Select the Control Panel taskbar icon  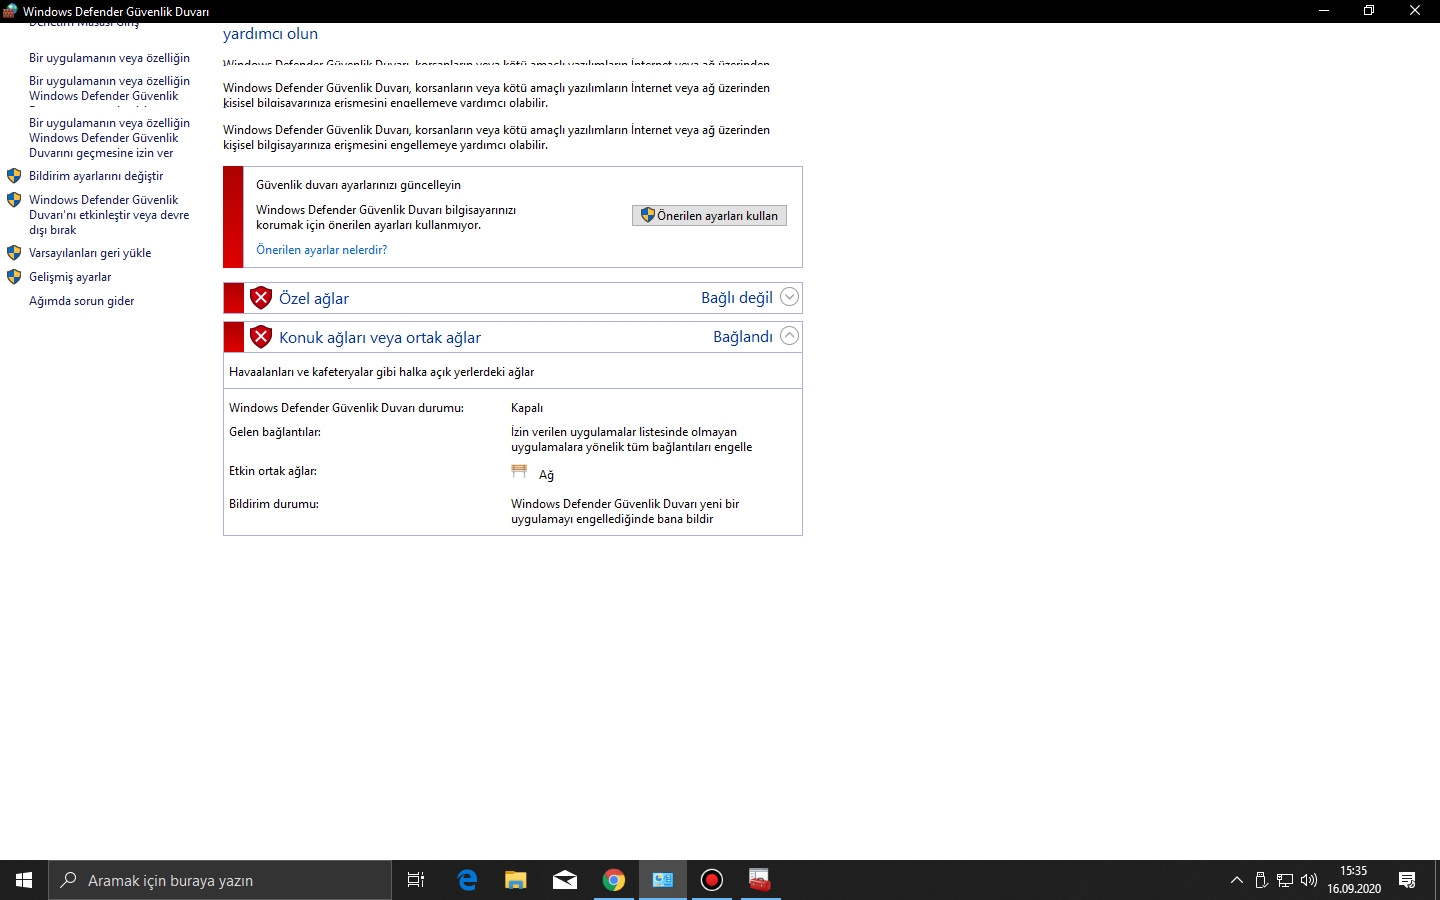tap(663, 880)
